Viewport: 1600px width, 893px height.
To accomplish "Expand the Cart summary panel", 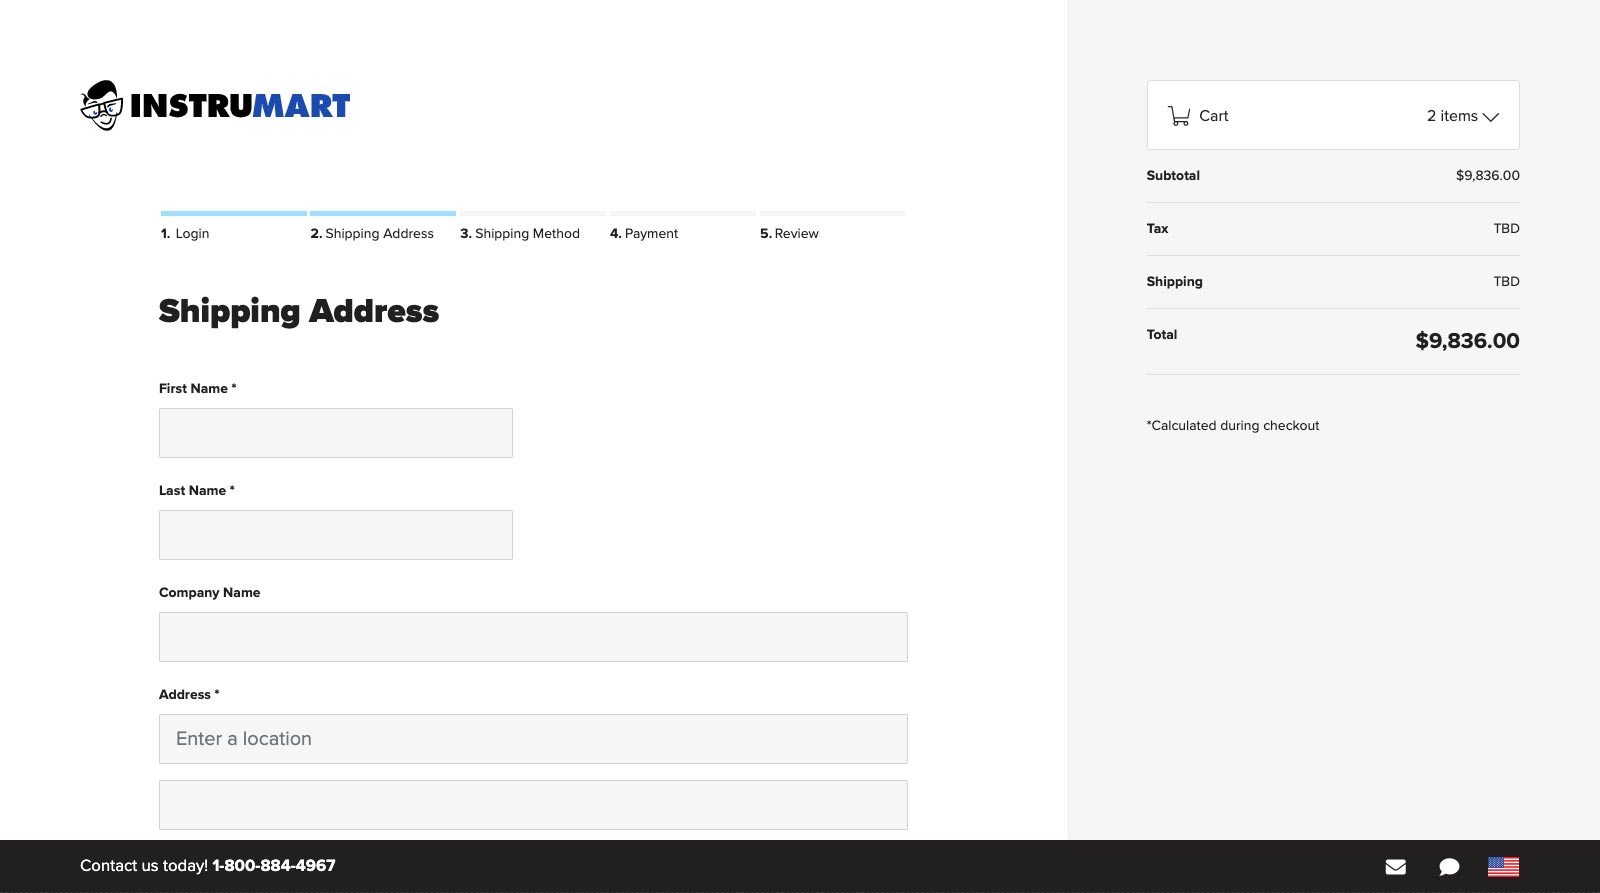I will click(1332, 116).
